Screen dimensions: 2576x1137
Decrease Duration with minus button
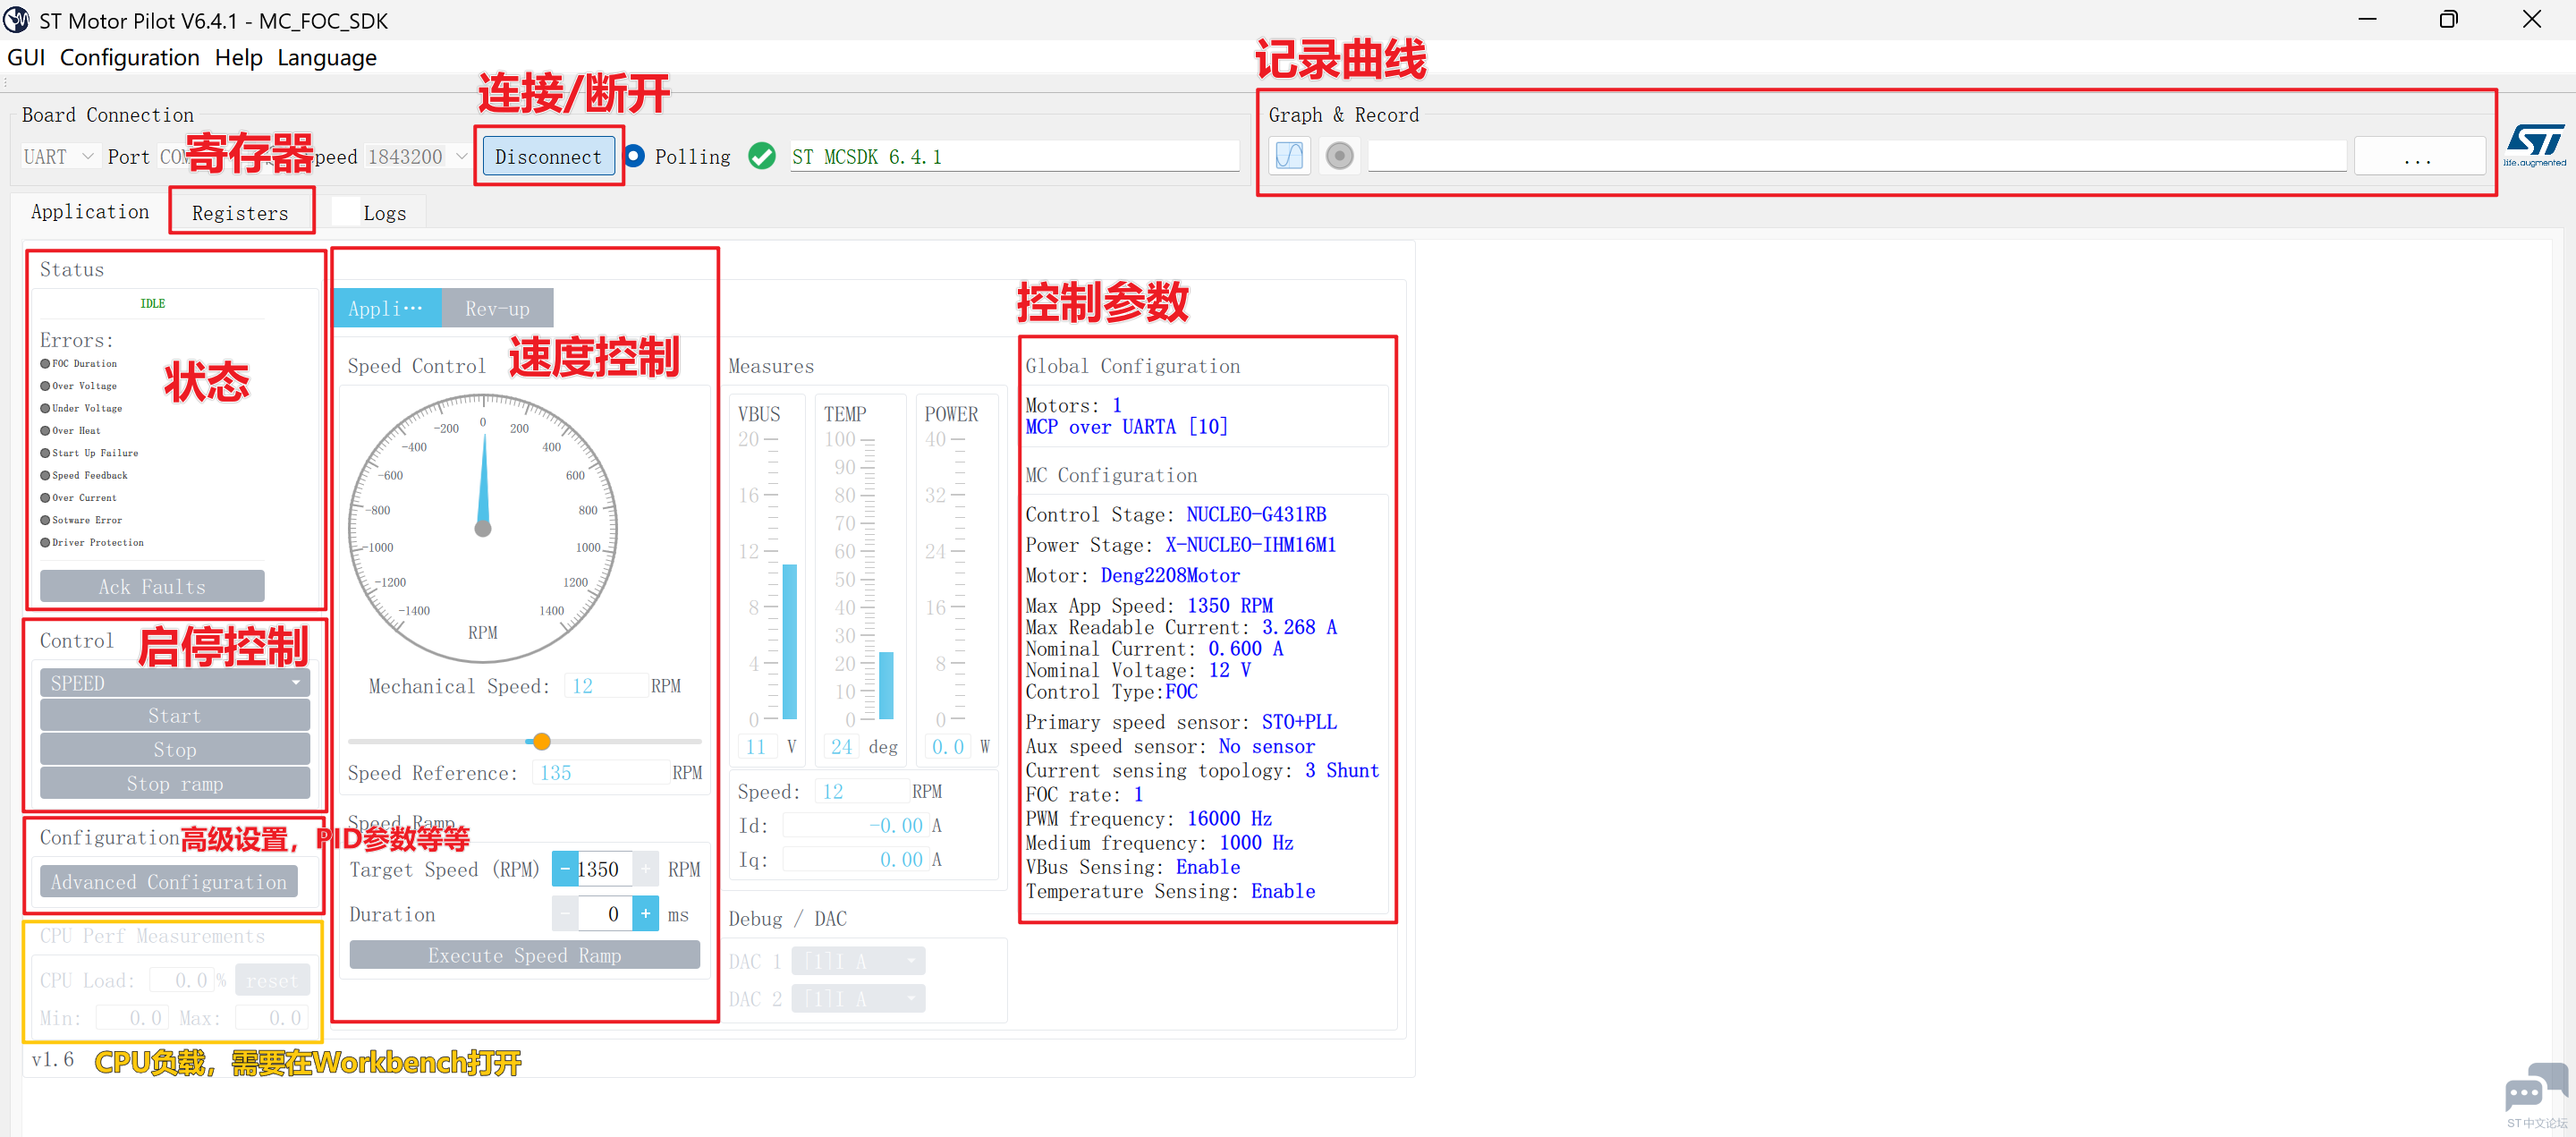point(565,914)
